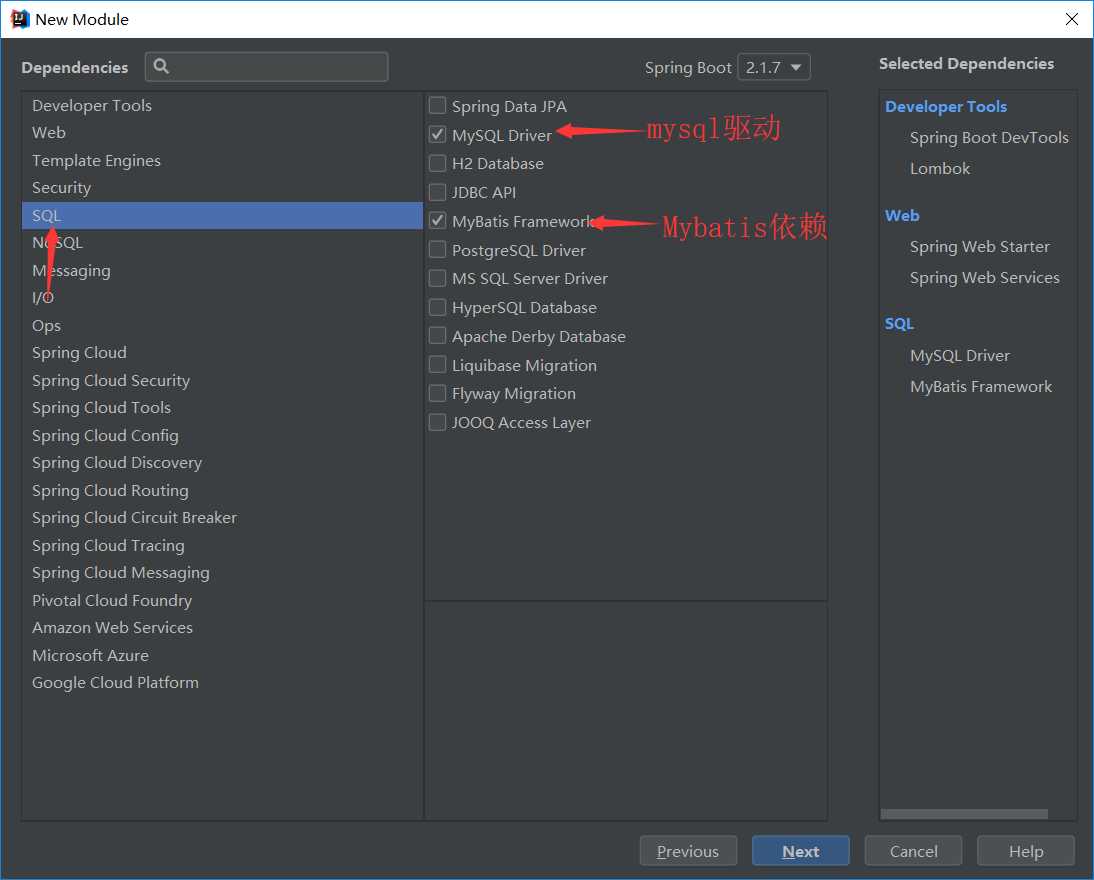Go back with the Previous button
1094x880 pixels.
(688, 851)
